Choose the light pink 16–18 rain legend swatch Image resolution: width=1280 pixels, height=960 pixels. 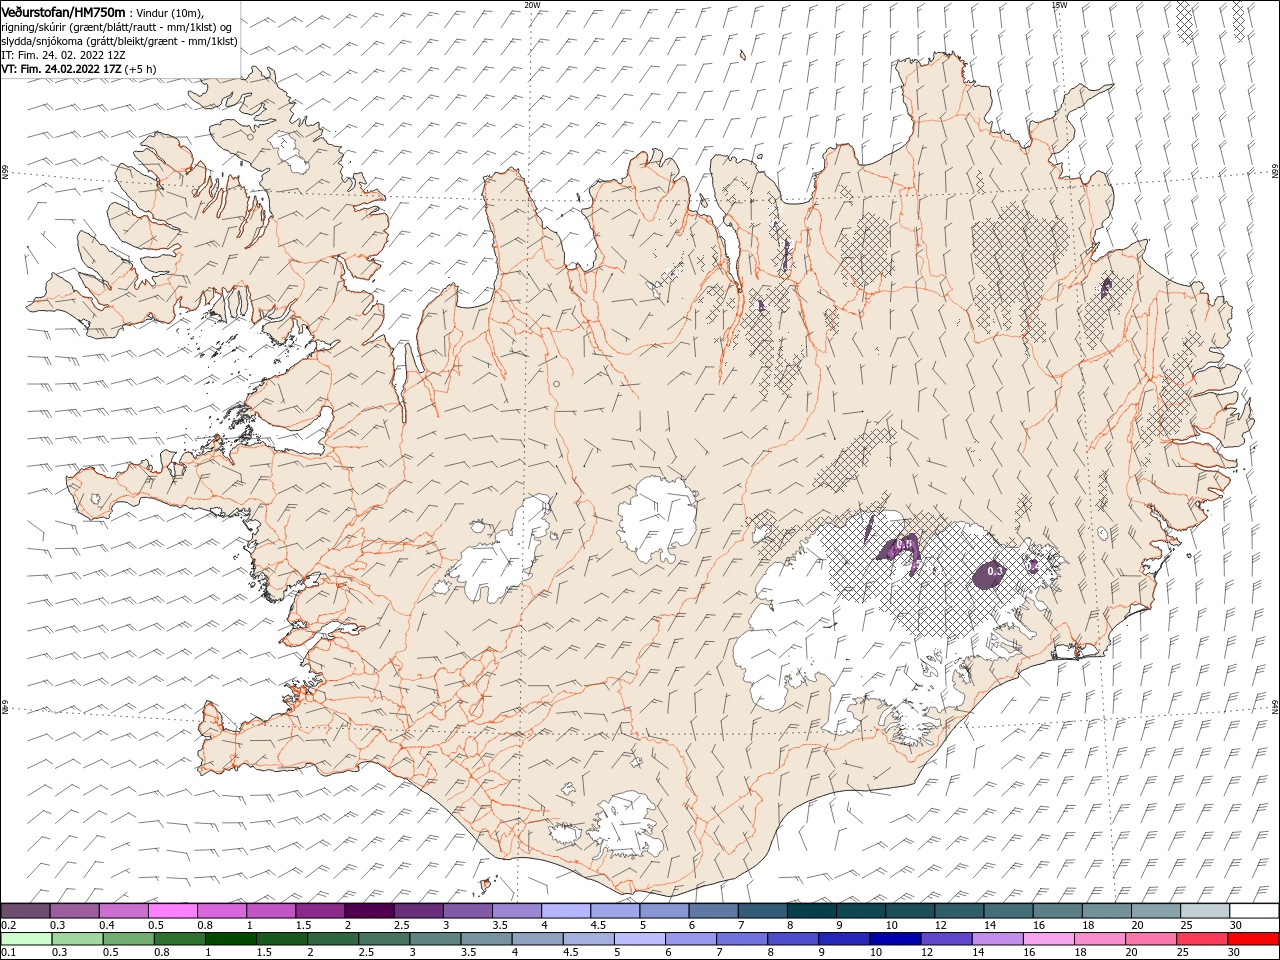coord(1047,939)
